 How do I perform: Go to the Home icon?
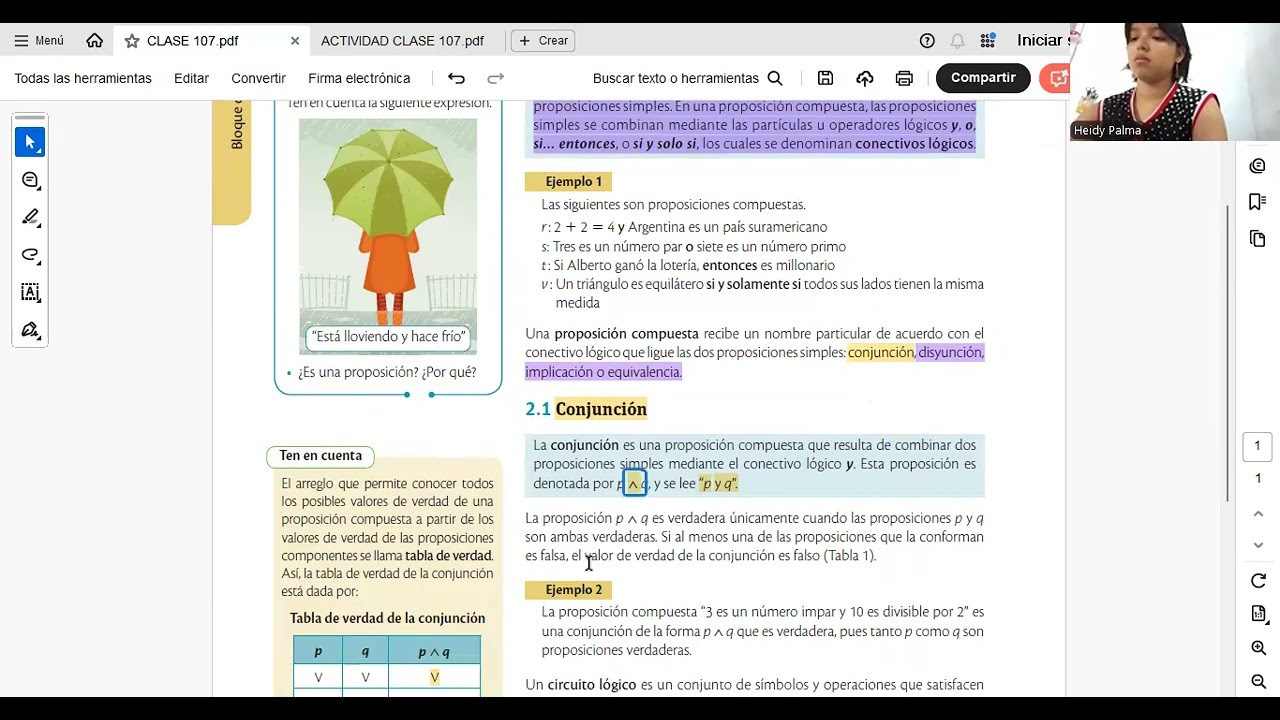click(95, 41)
